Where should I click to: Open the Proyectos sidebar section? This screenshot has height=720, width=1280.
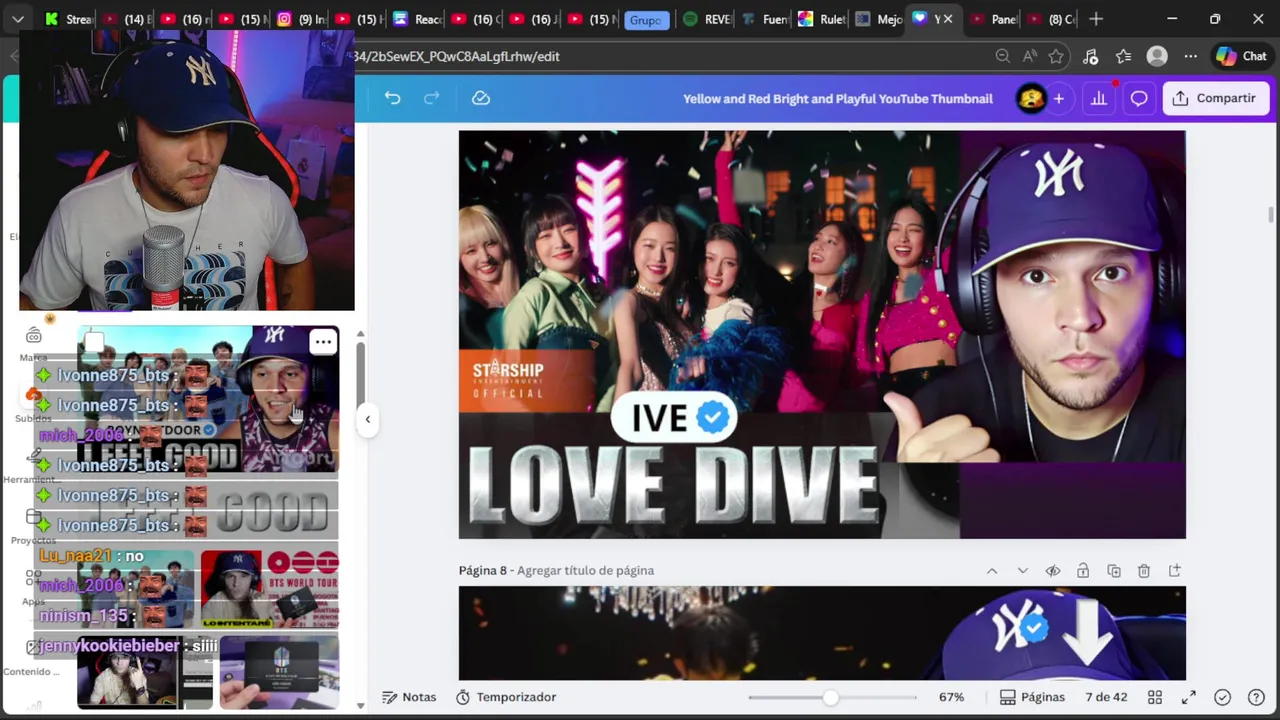[x=33, y=526]
